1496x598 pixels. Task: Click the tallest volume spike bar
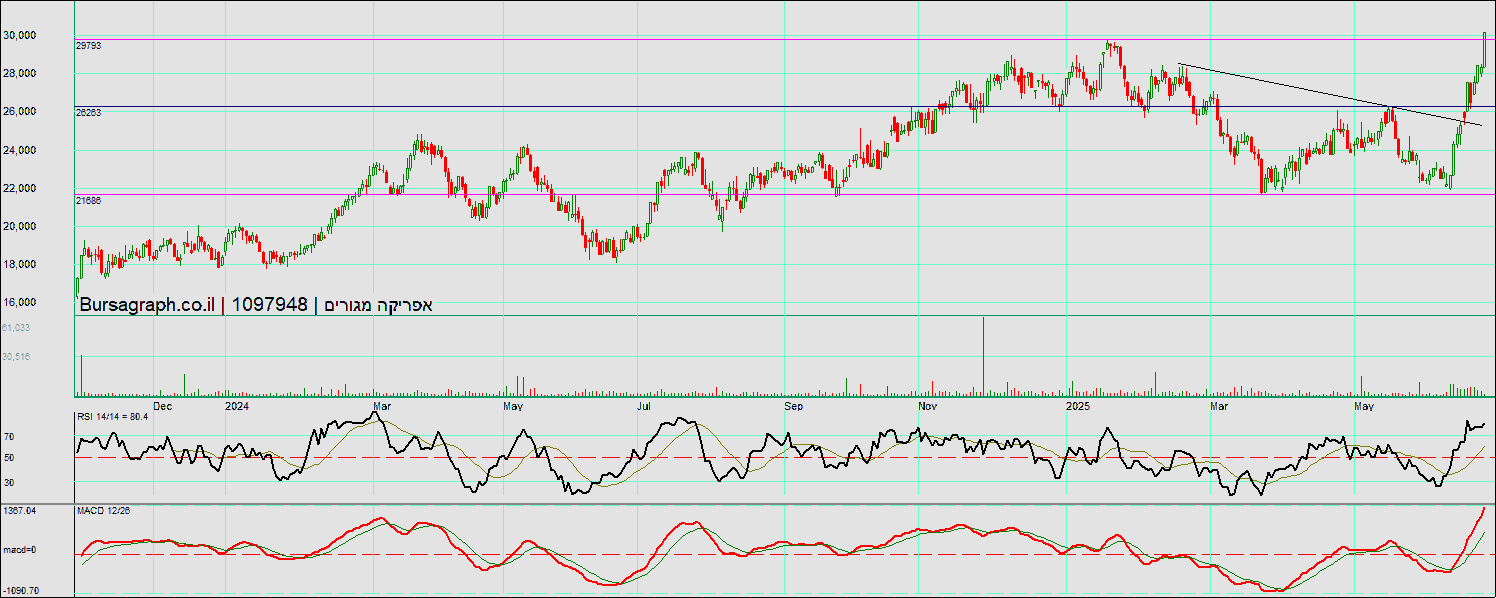(983, 355)
